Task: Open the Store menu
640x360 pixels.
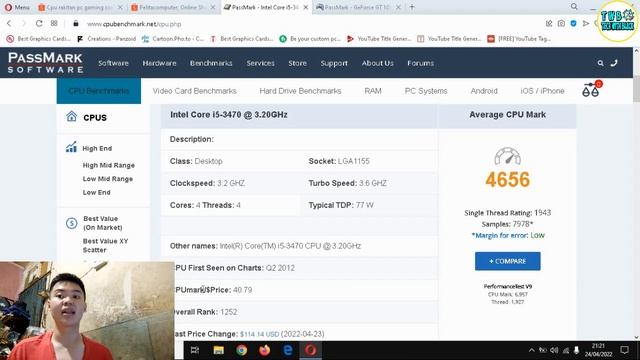Action: tap(297, 63)
